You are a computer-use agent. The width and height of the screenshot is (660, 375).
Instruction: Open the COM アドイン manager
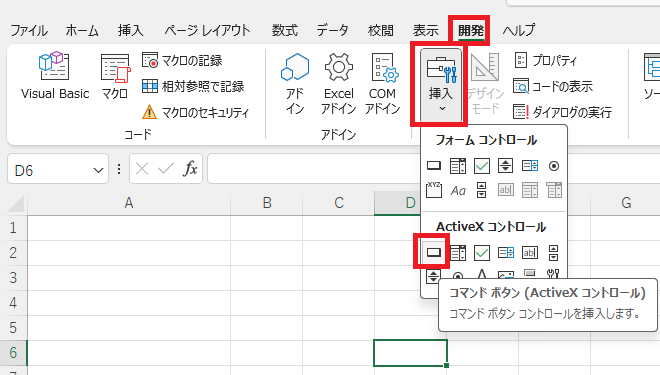tap(382, 83)
